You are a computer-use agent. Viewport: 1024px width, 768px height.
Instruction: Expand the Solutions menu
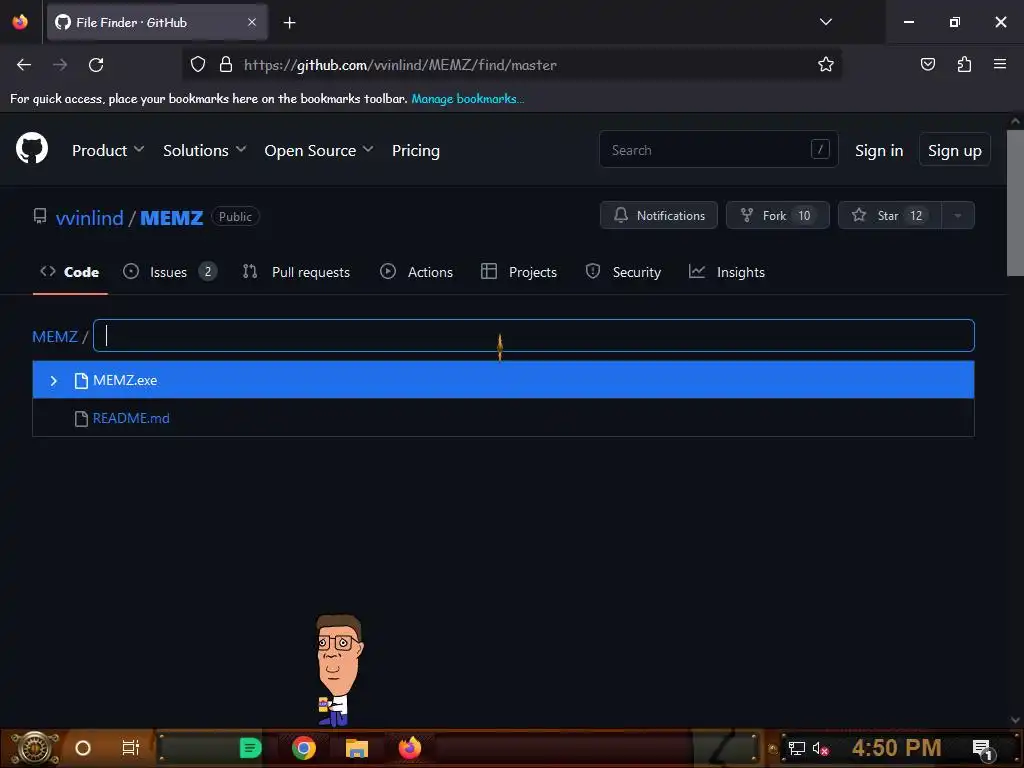click(x=204, y=150)
